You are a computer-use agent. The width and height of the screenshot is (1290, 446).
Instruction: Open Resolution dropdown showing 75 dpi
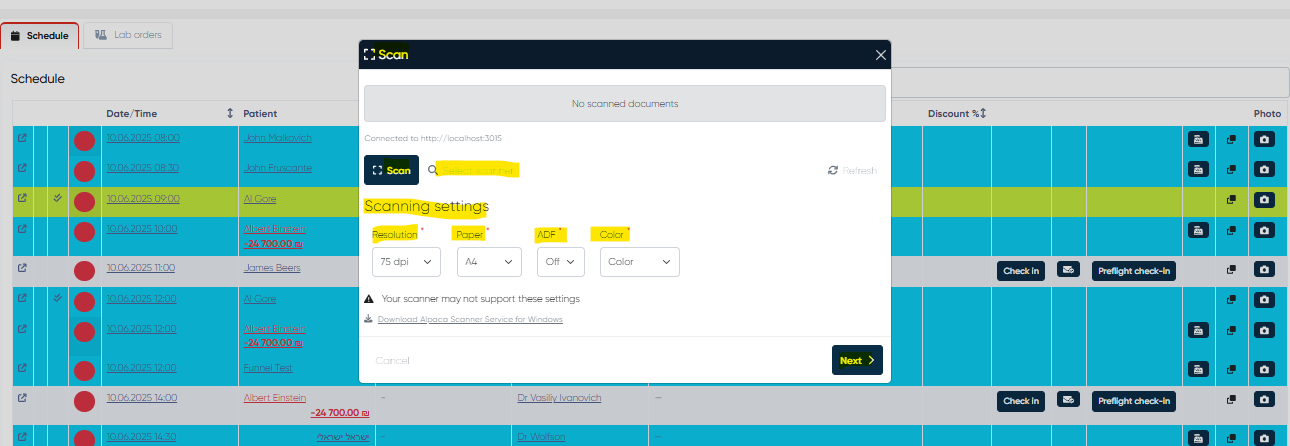click(x=406, y=262)
